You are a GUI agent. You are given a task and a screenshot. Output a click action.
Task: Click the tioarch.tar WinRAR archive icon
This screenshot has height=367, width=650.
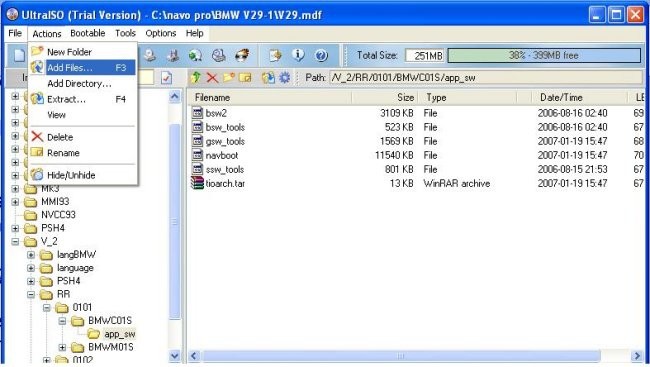pyautogui.click(x=197, y=183)
